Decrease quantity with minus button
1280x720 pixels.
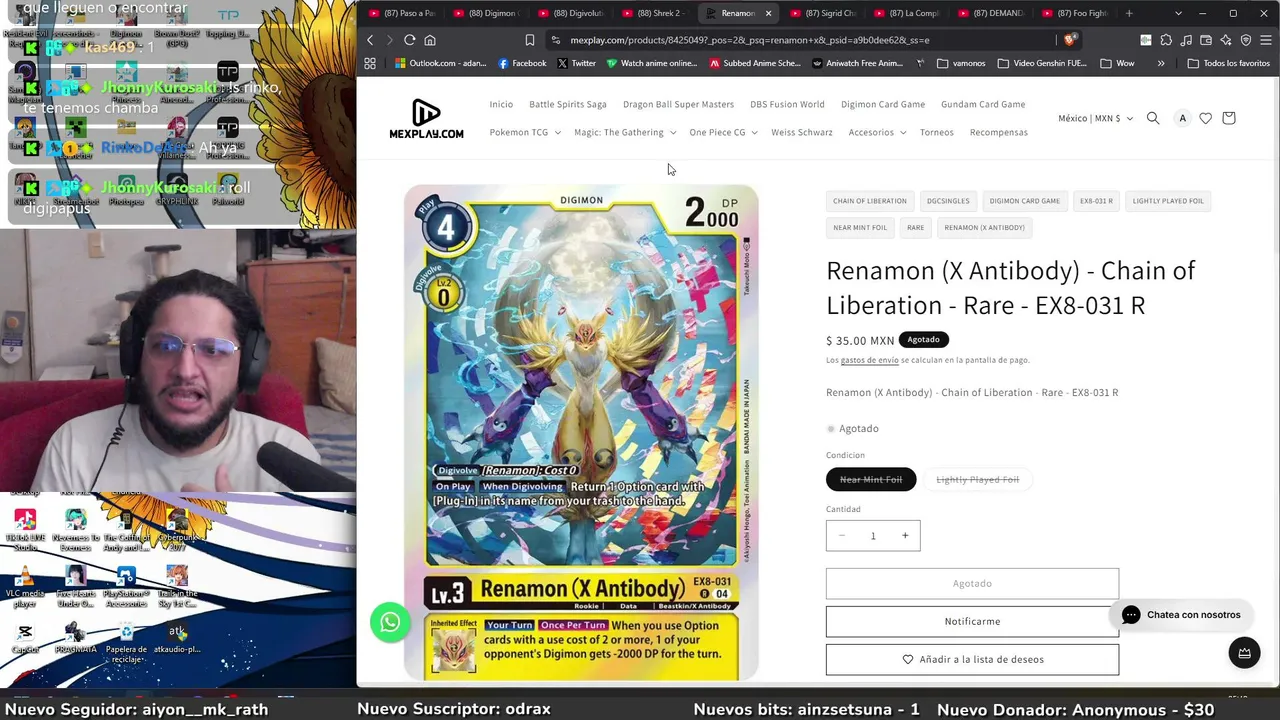pos(841,536)
